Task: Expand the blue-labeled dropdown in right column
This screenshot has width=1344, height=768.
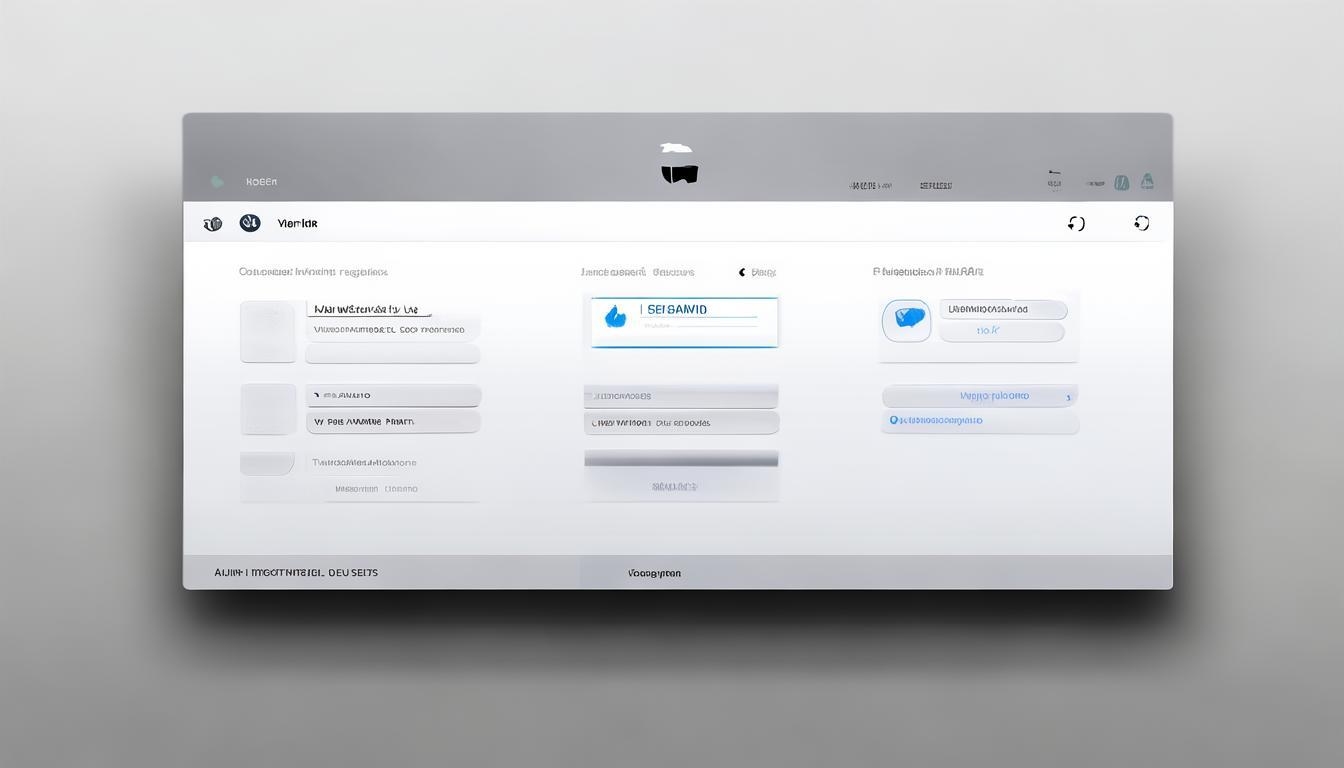Action: [x=979, y=396]
